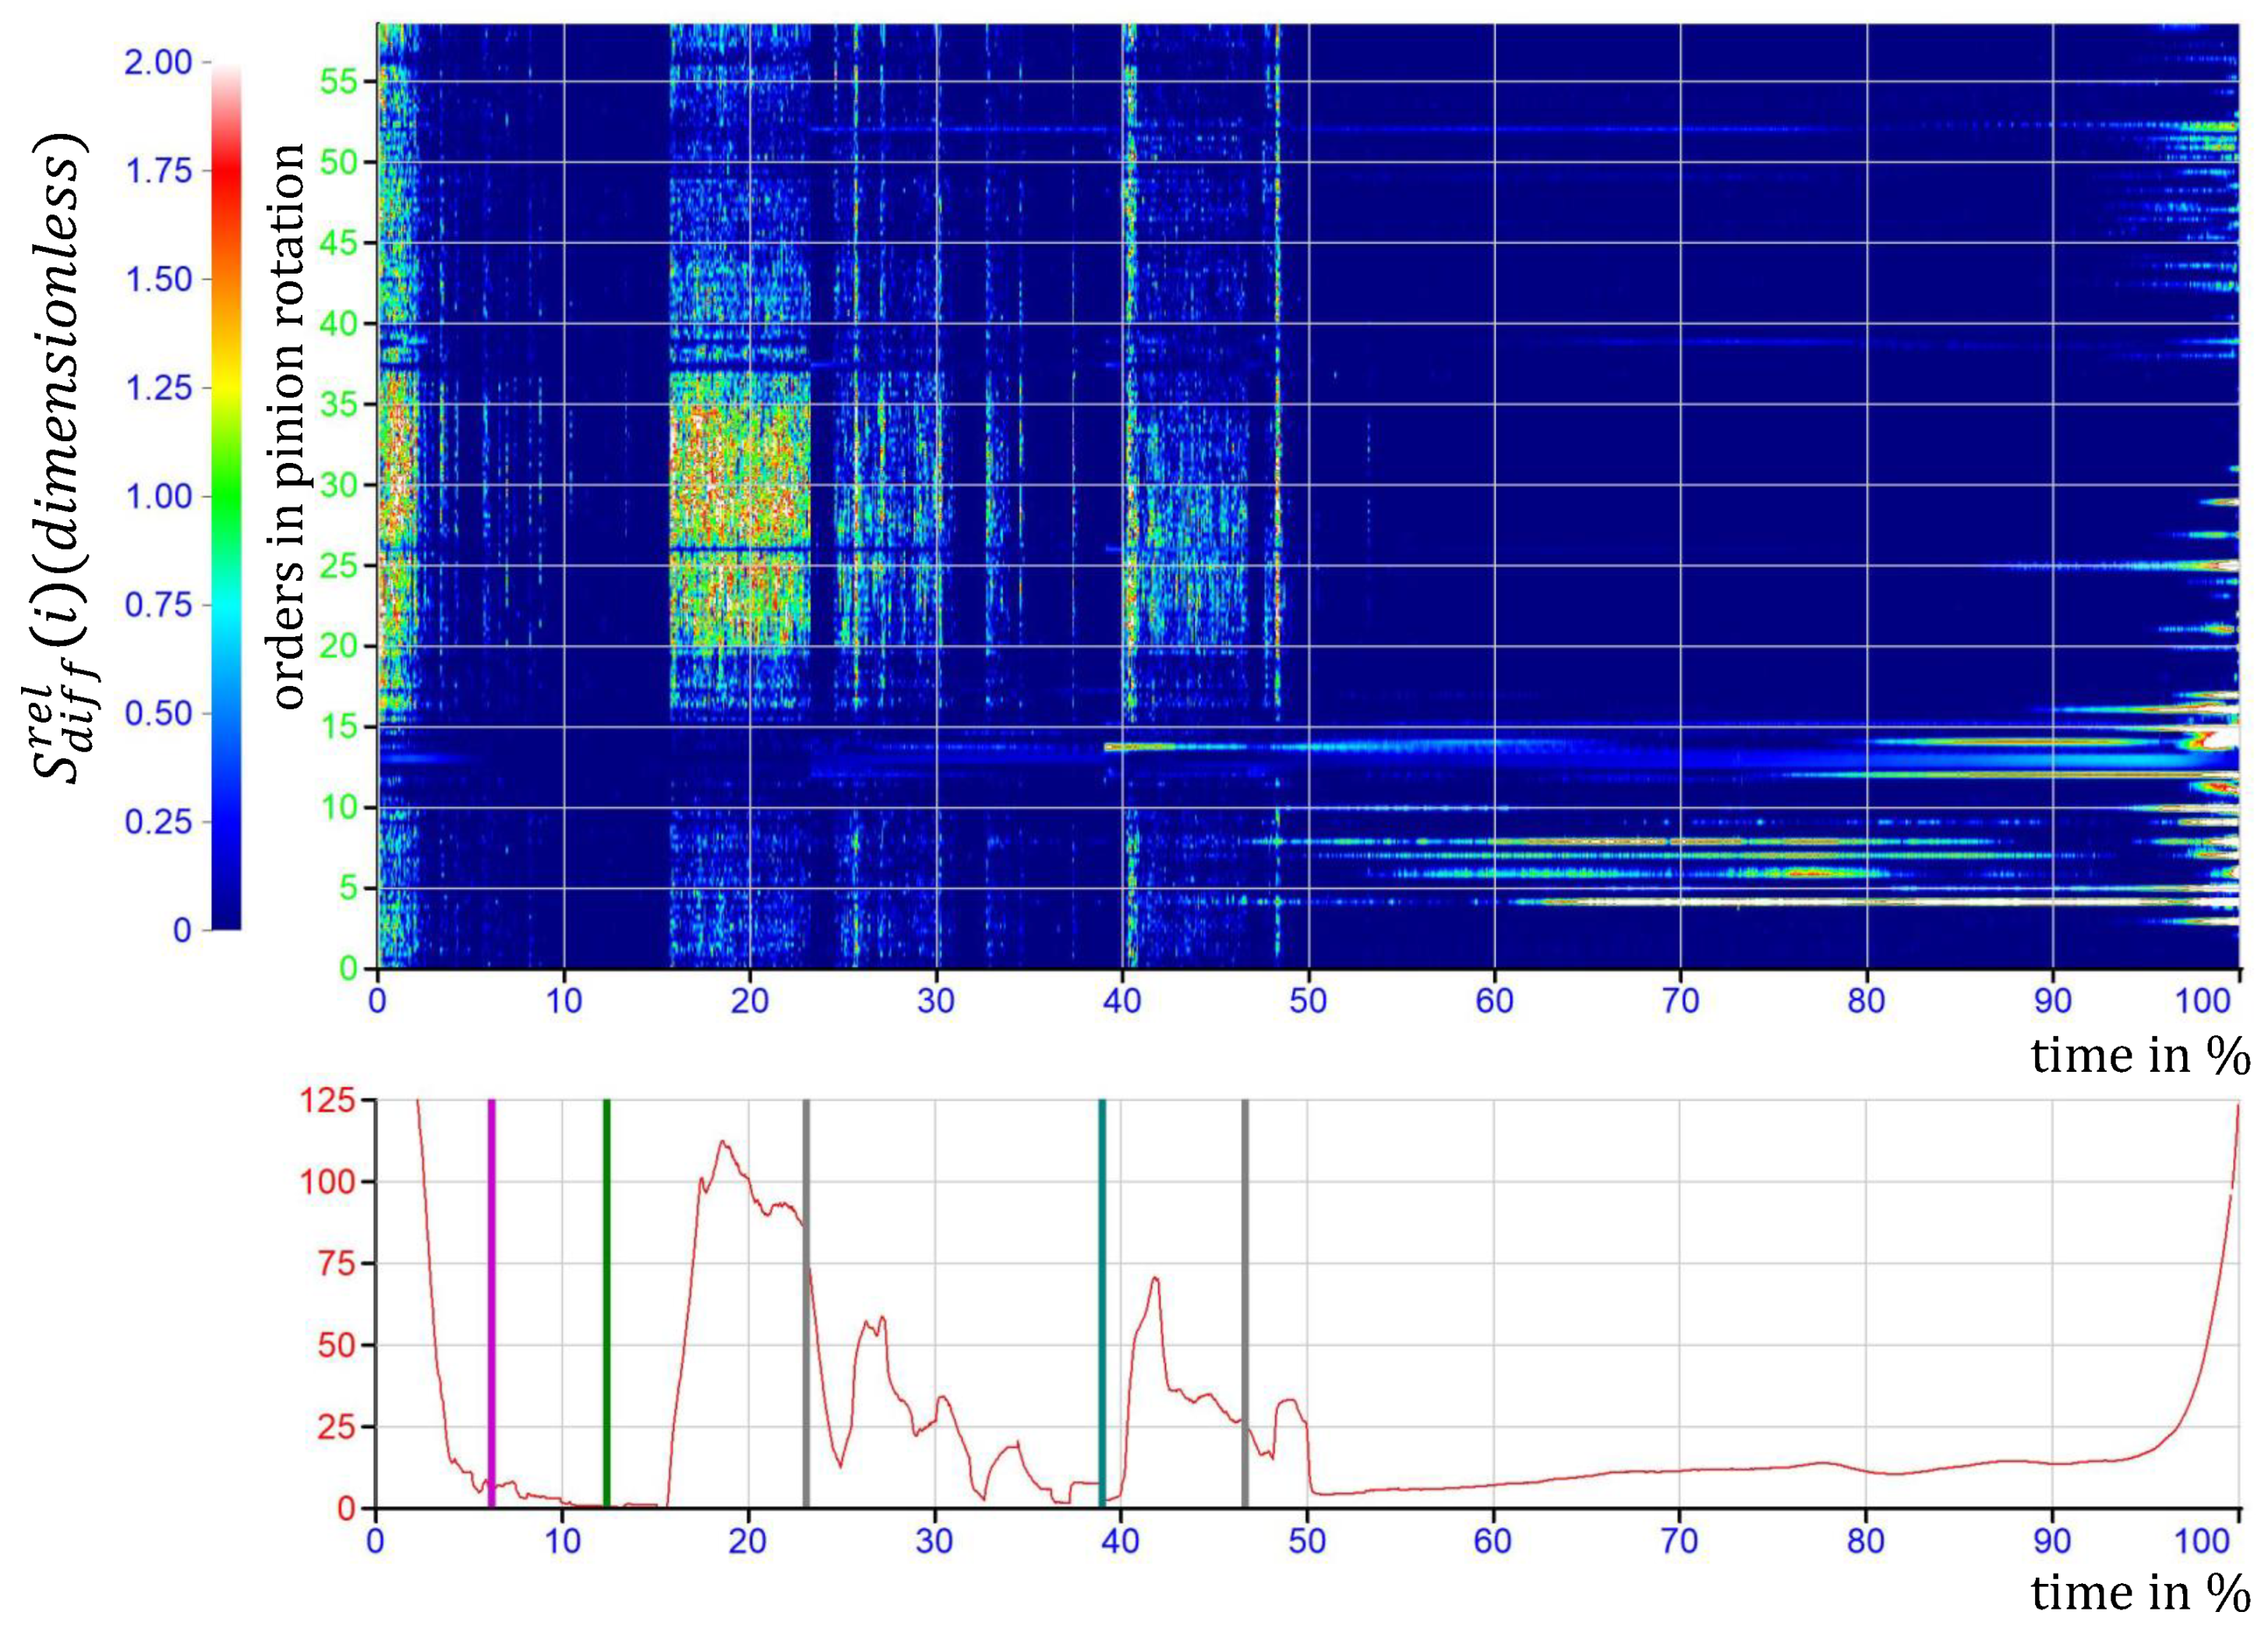The height and width of the screenshot is (1633, 2268).
Task: Click the '1.00' colorbar label
Action: (x=158, y=496)
